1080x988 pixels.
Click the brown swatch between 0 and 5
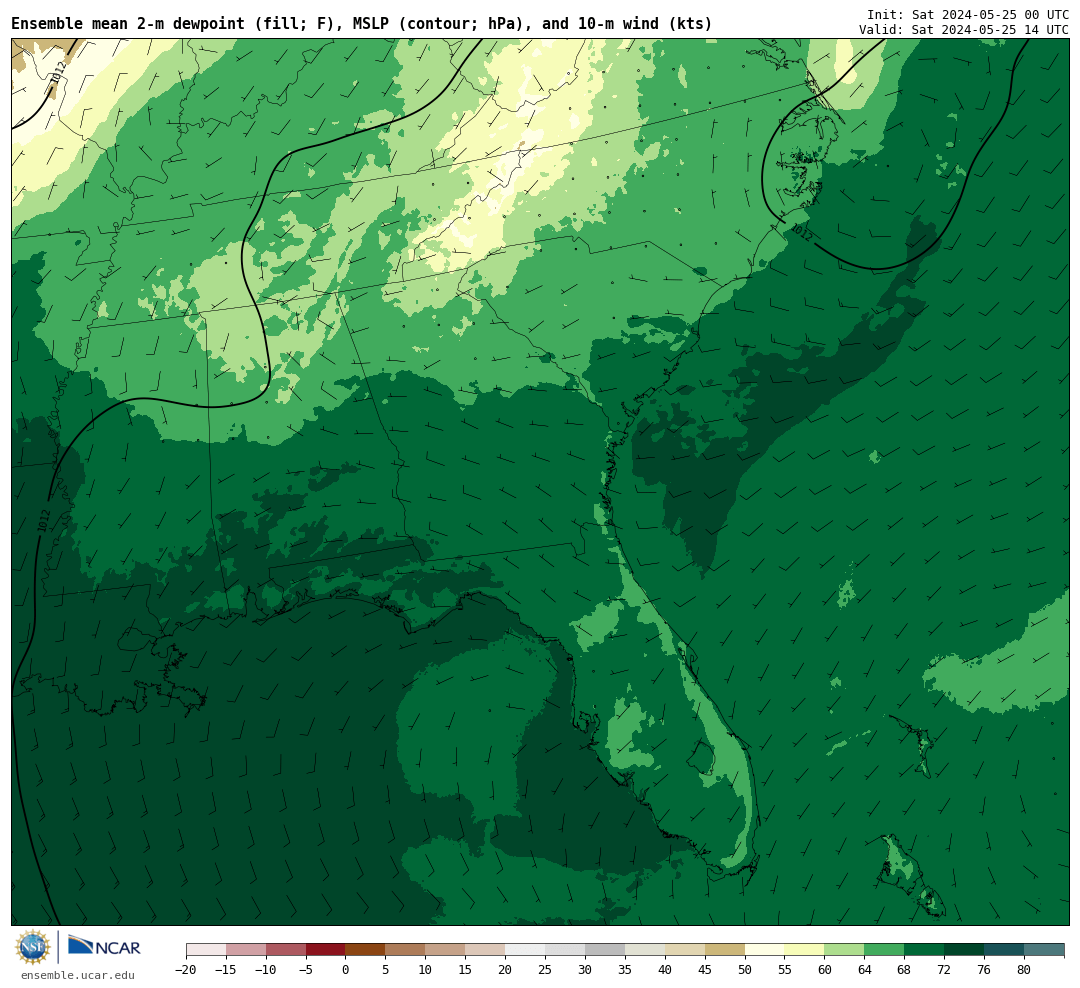366,950
